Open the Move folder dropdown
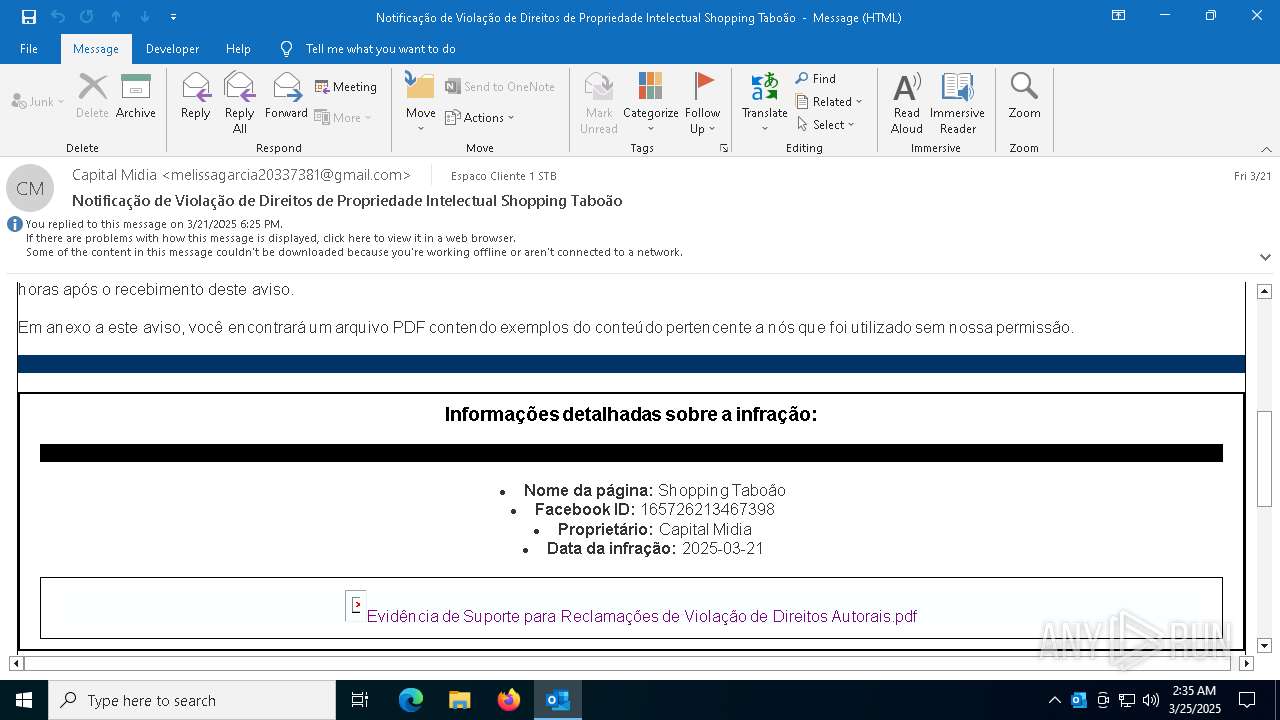The height and width of the screenshot is (720, 1280). (x=420, y=103)
